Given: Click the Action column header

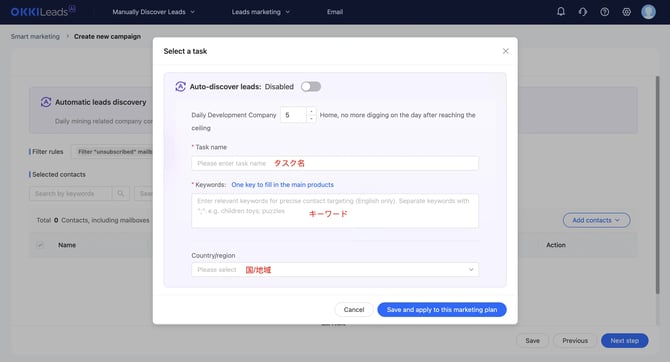Looking at the screenshot, I should point(555,245).
